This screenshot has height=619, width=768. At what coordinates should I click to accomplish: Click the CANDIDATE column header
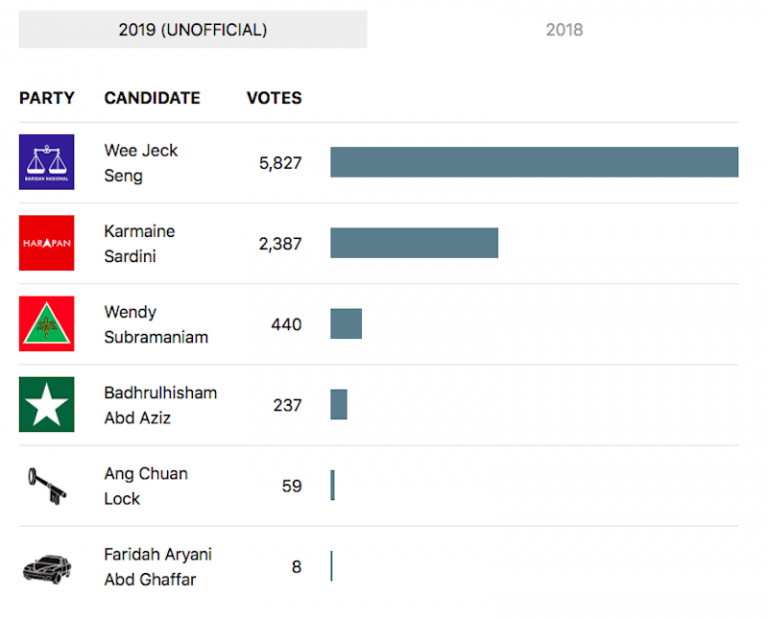[152, 98]
